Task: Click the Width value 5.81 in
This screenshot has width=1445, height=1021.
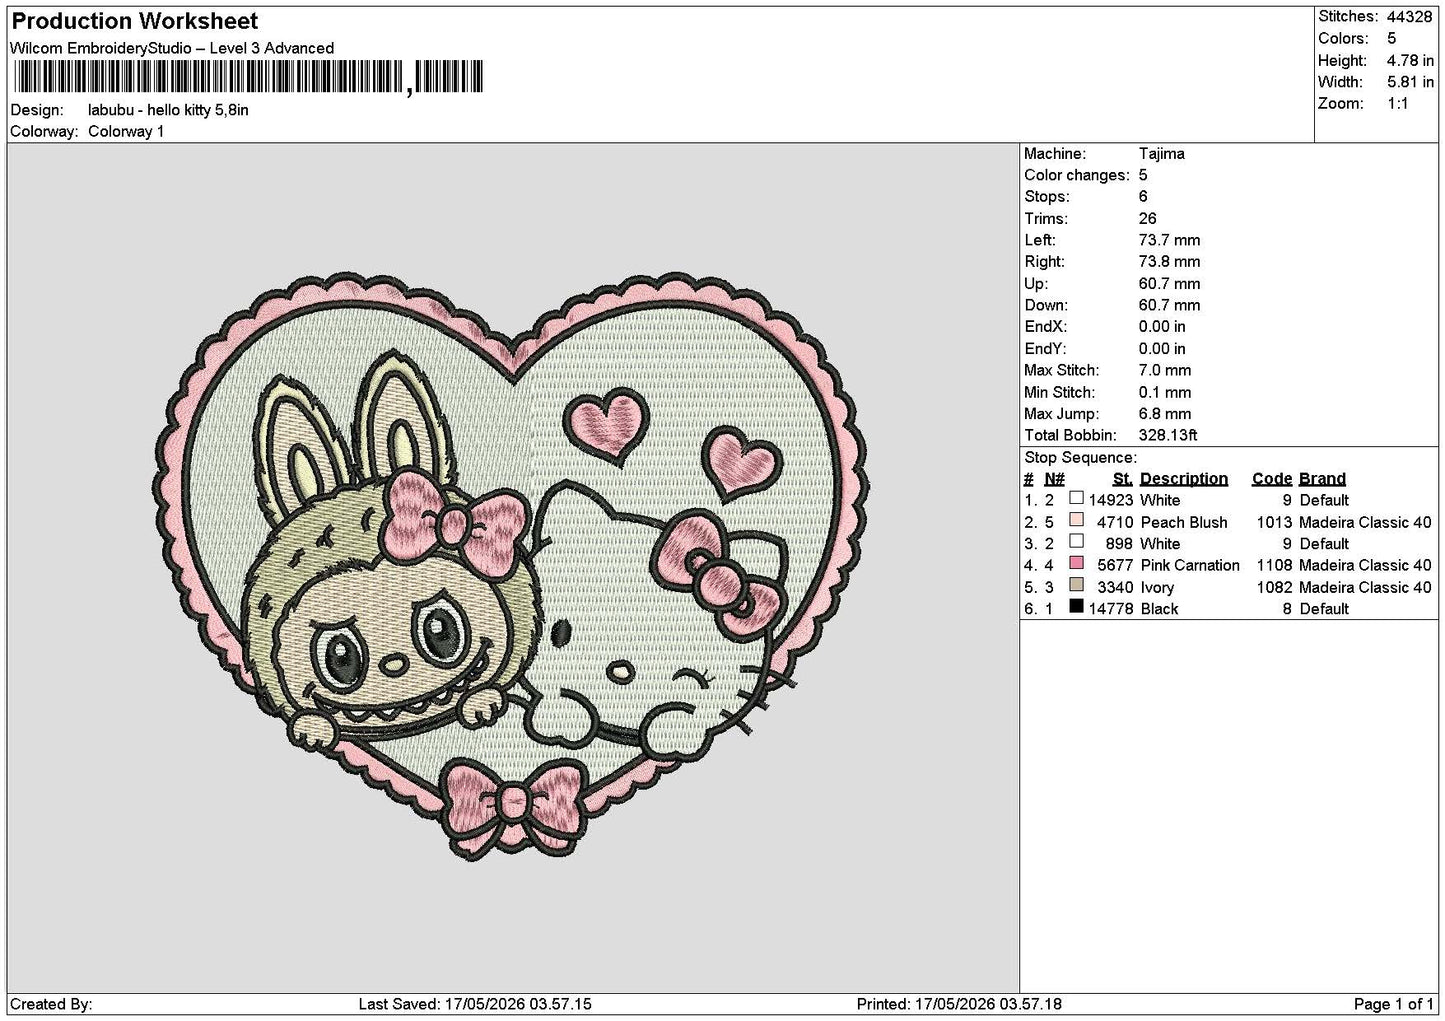Action: coord(1410,82)
